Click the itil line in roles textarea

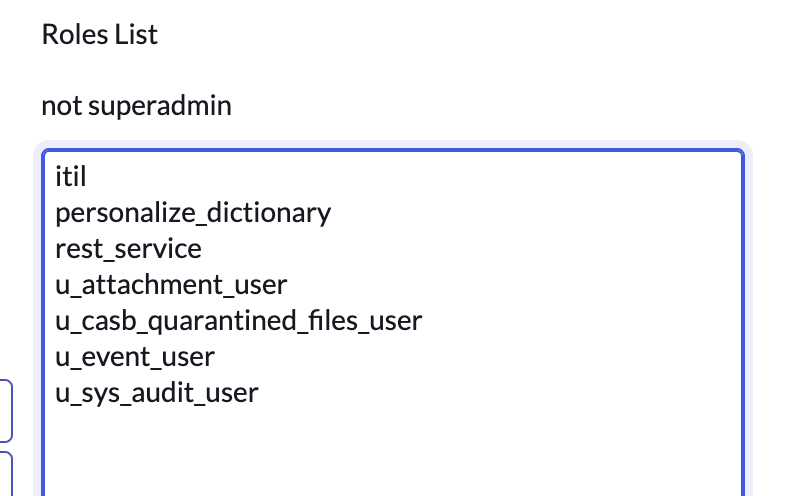[72, 177]
